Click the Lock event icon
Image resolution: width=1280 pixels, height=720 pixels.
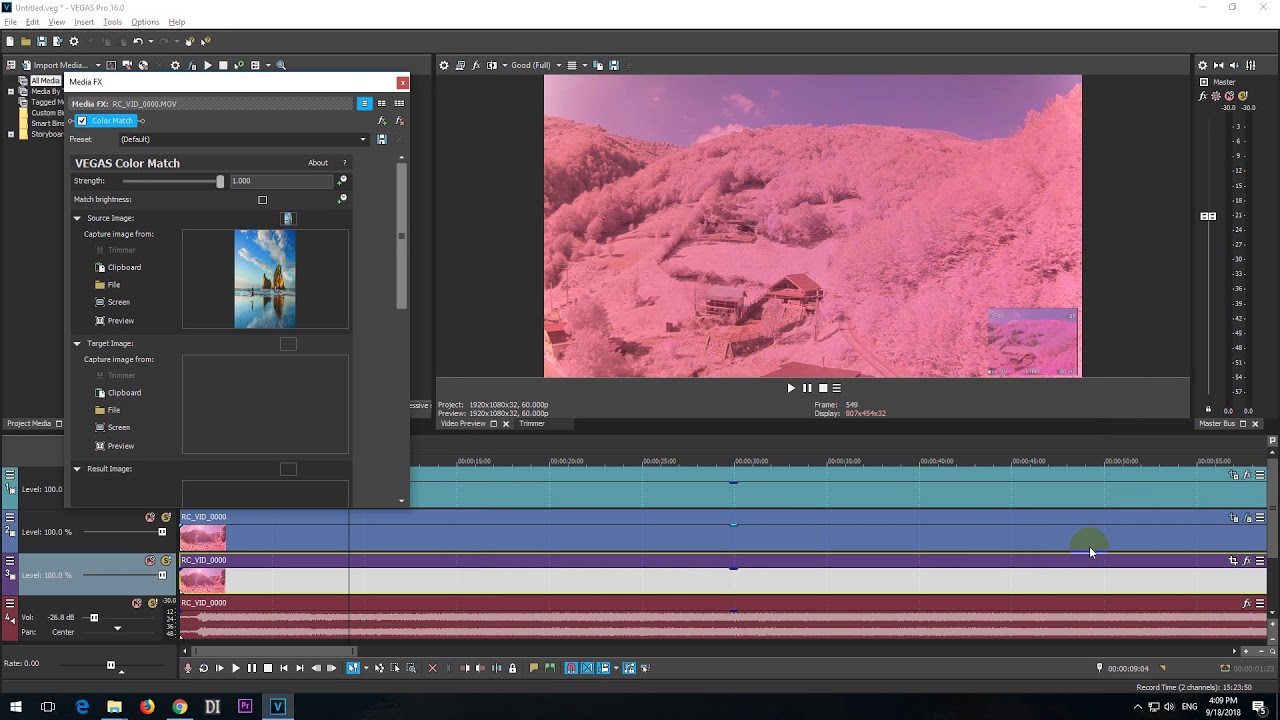pos(513,668)
